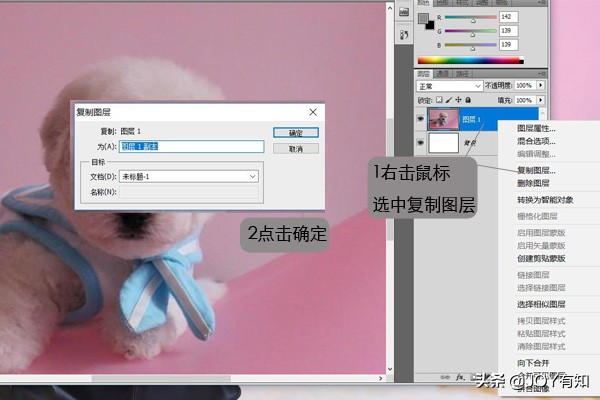
Task: Click 填充 100% value field
Action: point(525,100)
